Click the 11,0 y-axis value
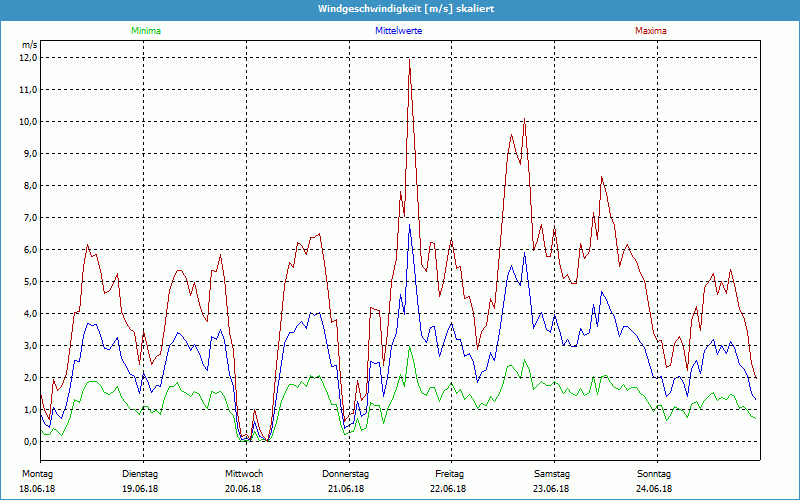Image resolution: width=800 pixels, height=500 pixels. click(x=28, y=90)
